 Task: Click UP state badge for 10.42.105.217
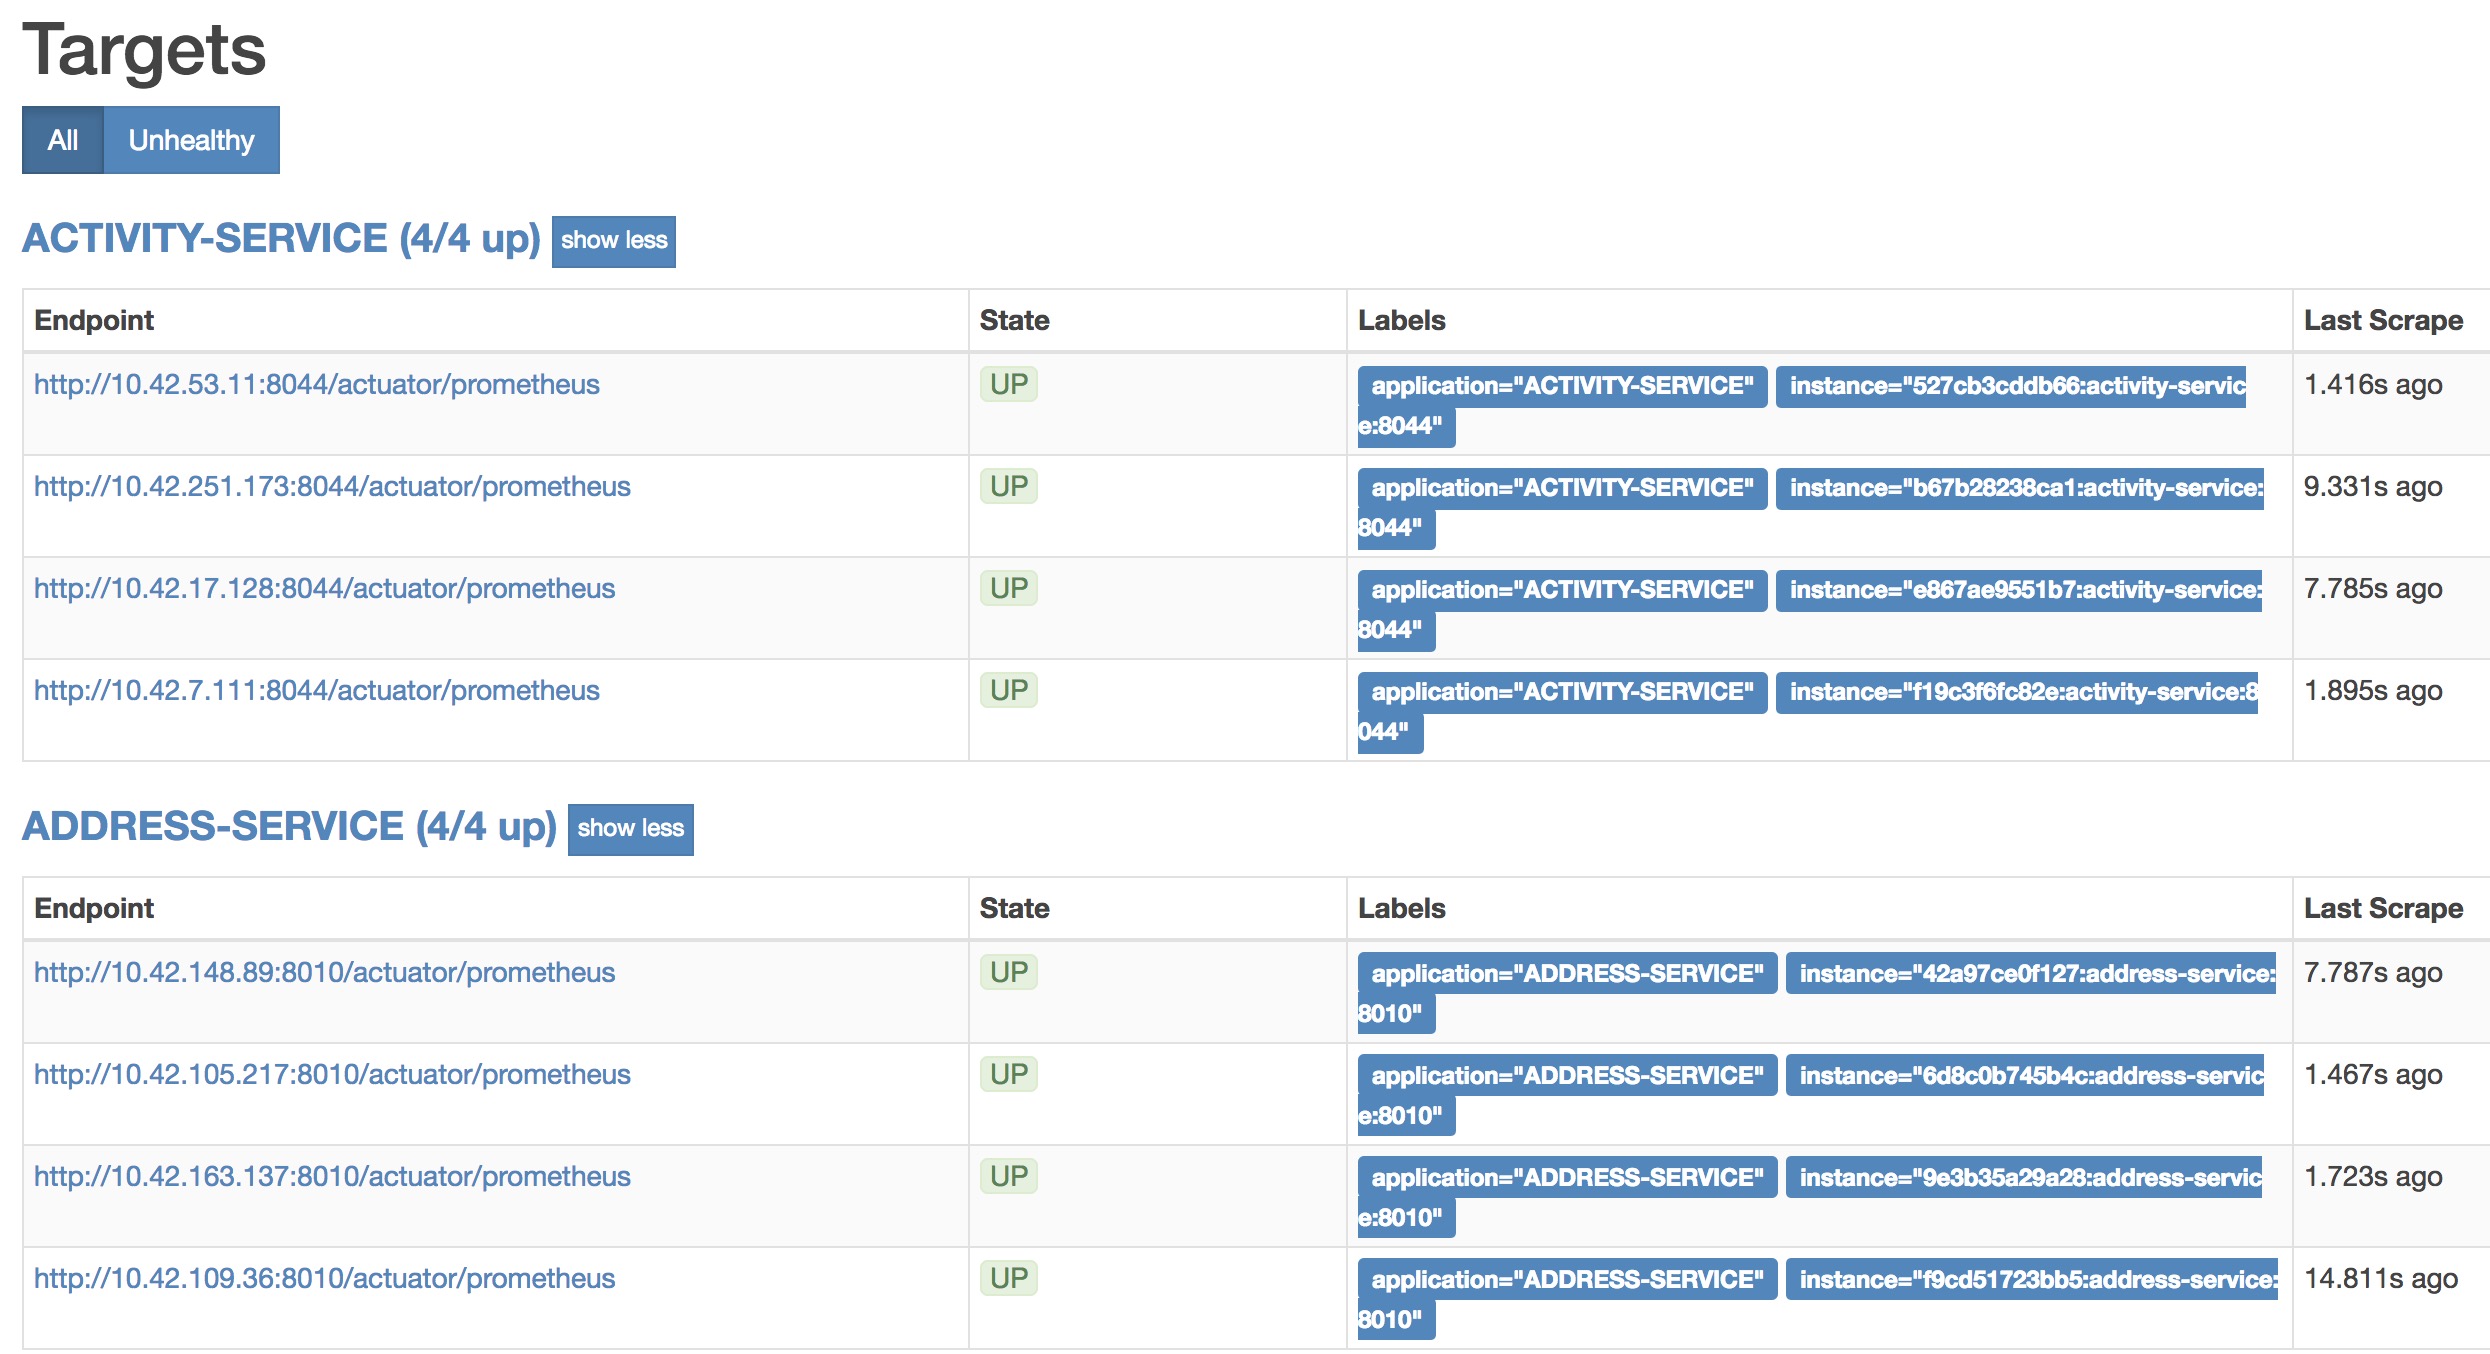(x=1008, y=1074)
